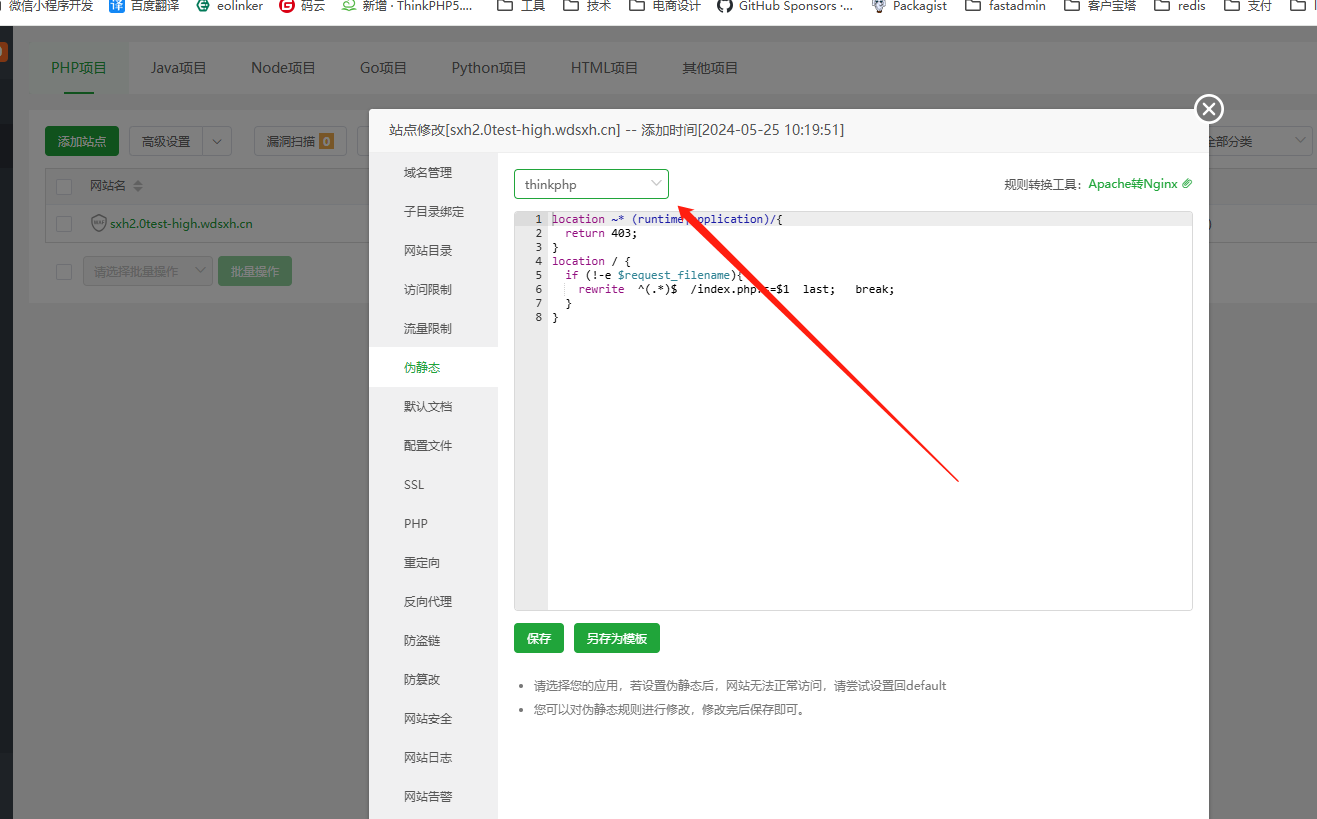The image size is (1317, 819).
Task: Open the 码云 bookmark
Action: [302, 6]
